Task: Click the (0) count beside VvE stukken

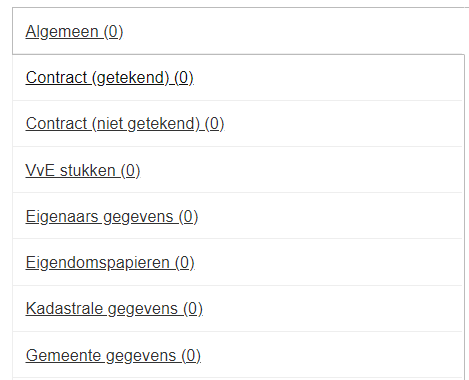Action: [130, 170]
